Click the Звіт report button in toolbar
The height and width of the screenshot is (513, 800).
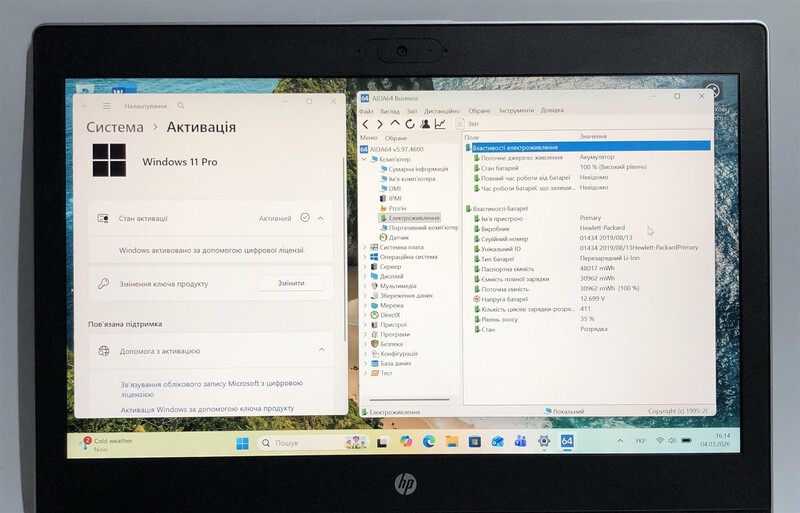[468, 124]
